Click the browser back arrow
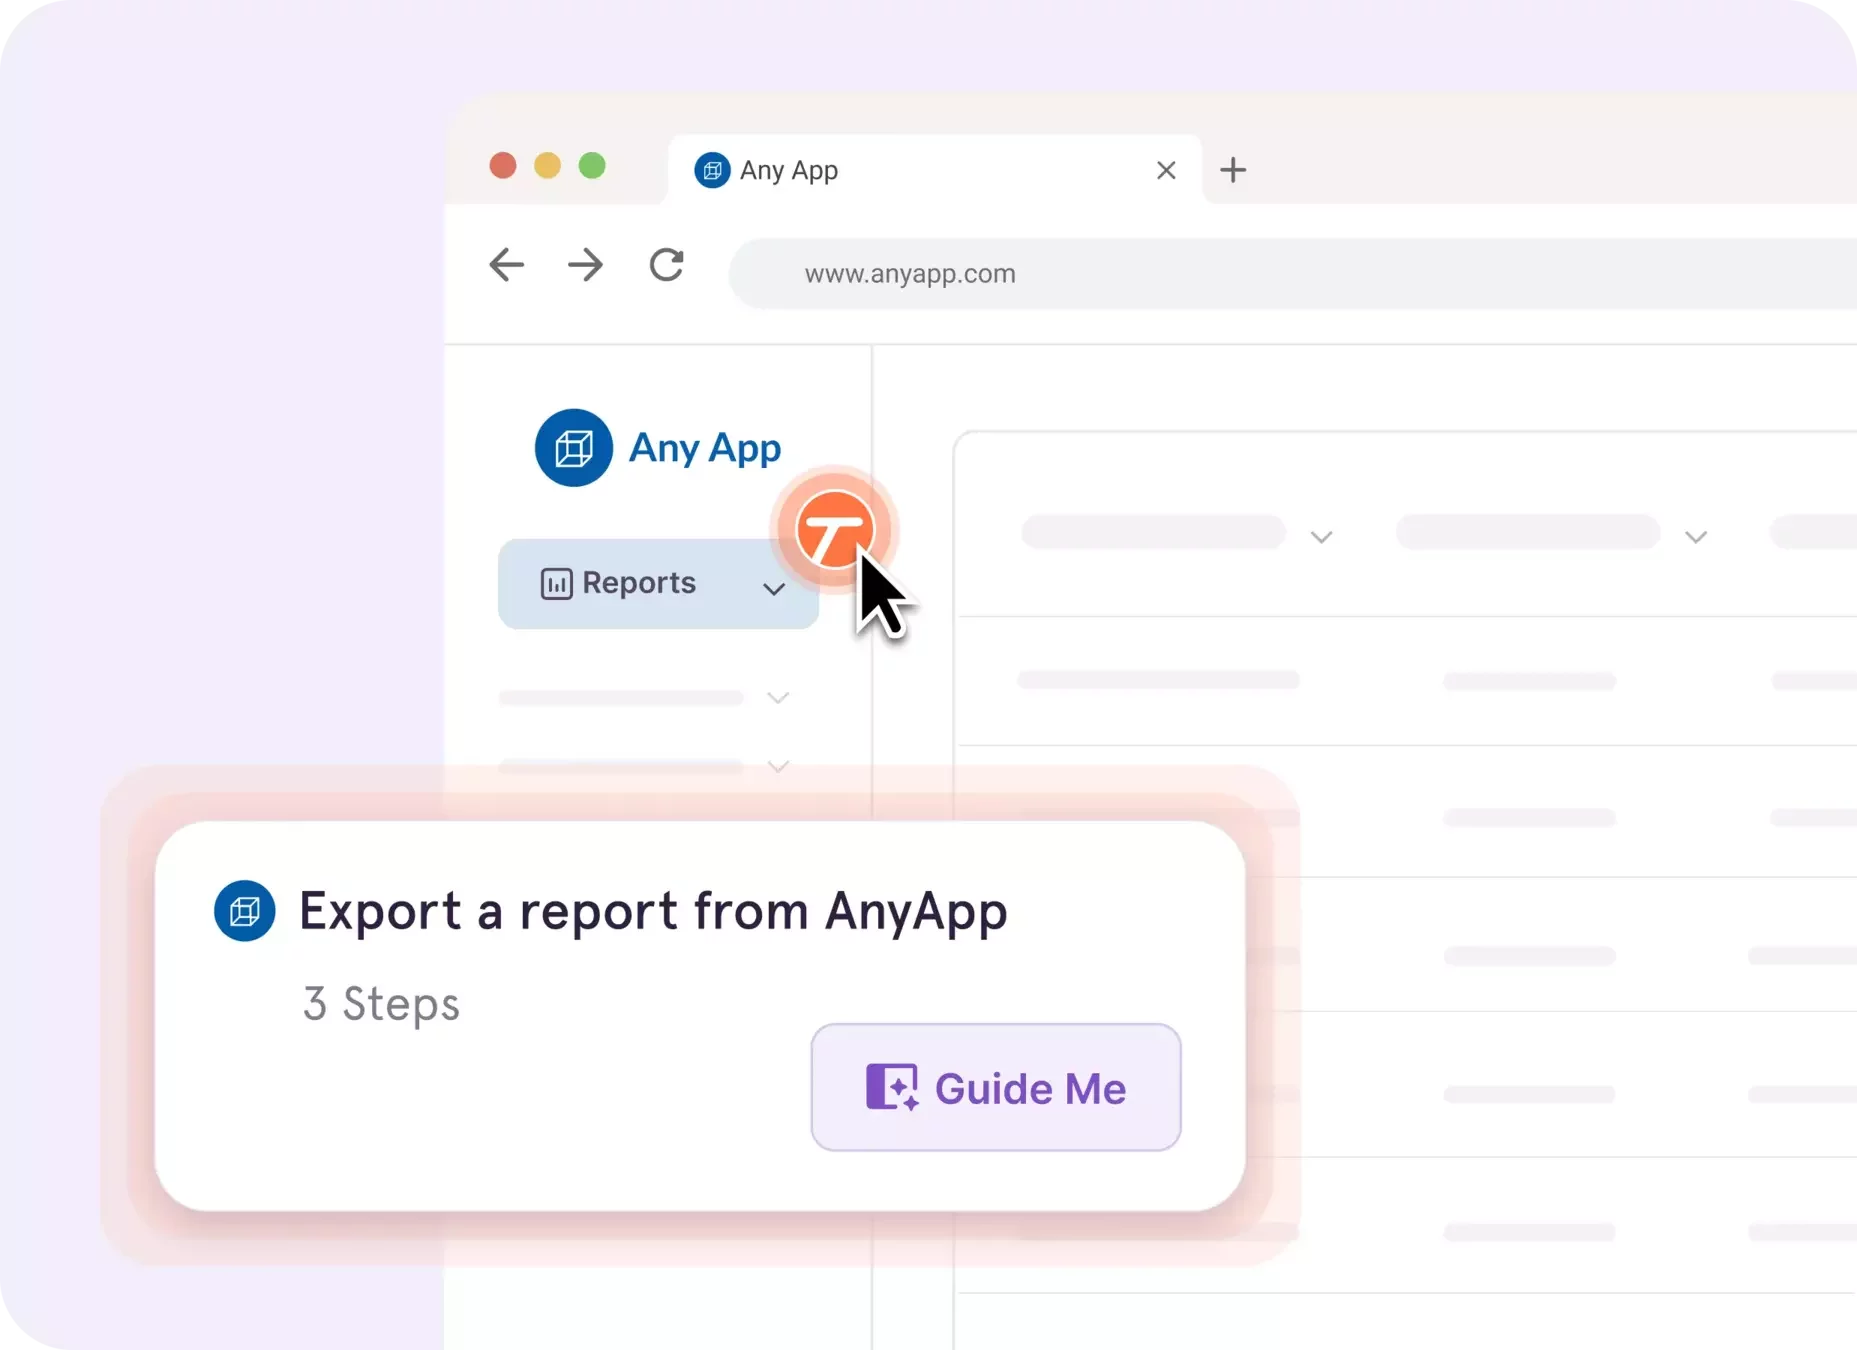The image size is (1857, 1350). click(507, 265)
